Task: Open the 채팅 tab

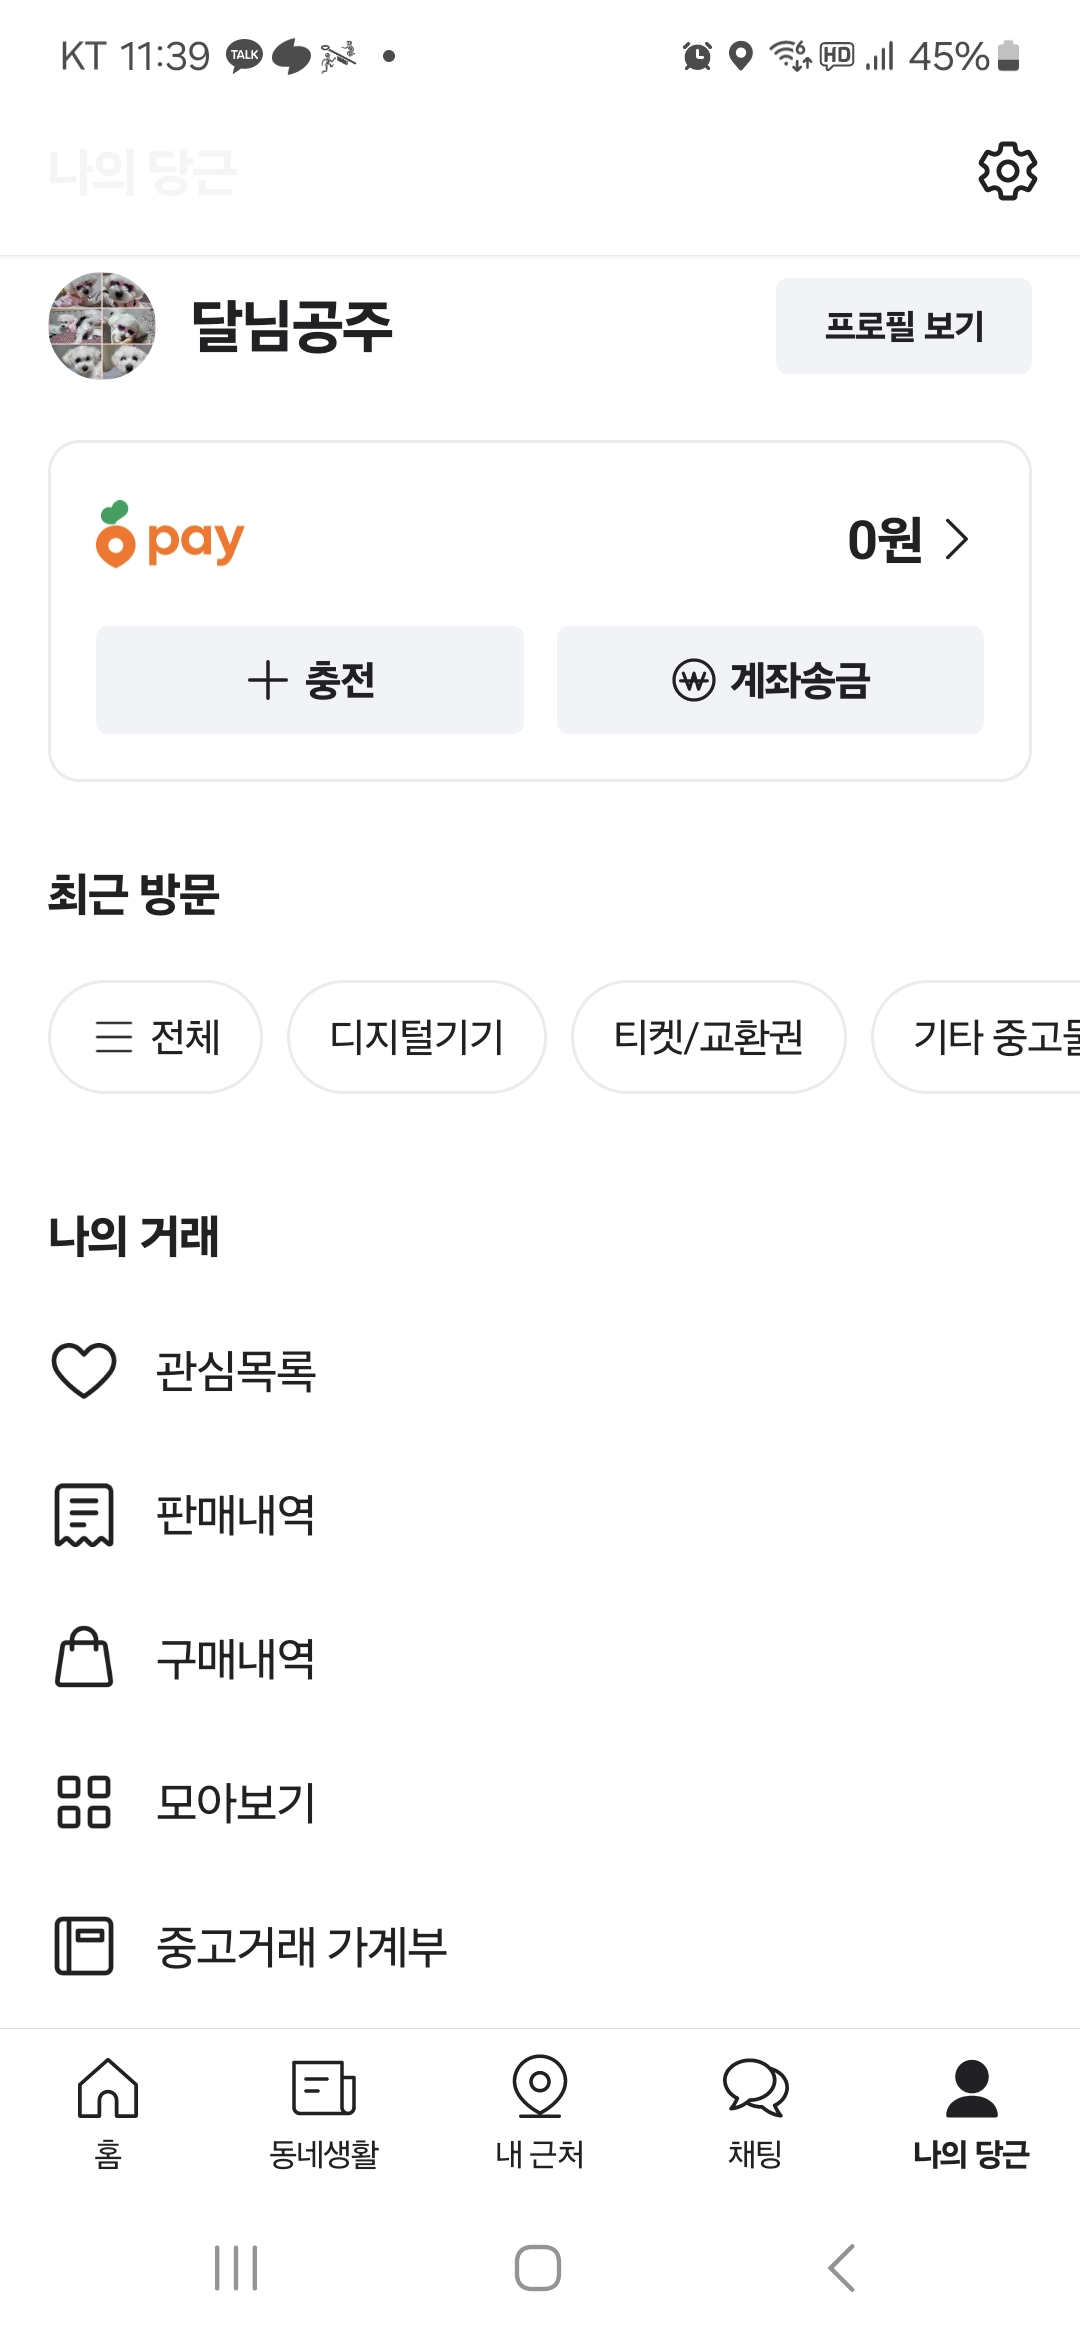Action: click(x=756, y=2110)
